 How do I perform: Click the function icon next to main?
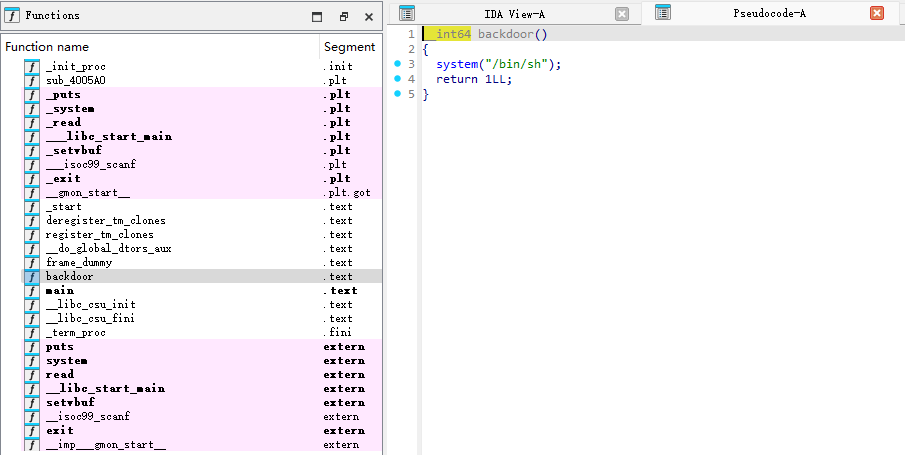point(32,291)
